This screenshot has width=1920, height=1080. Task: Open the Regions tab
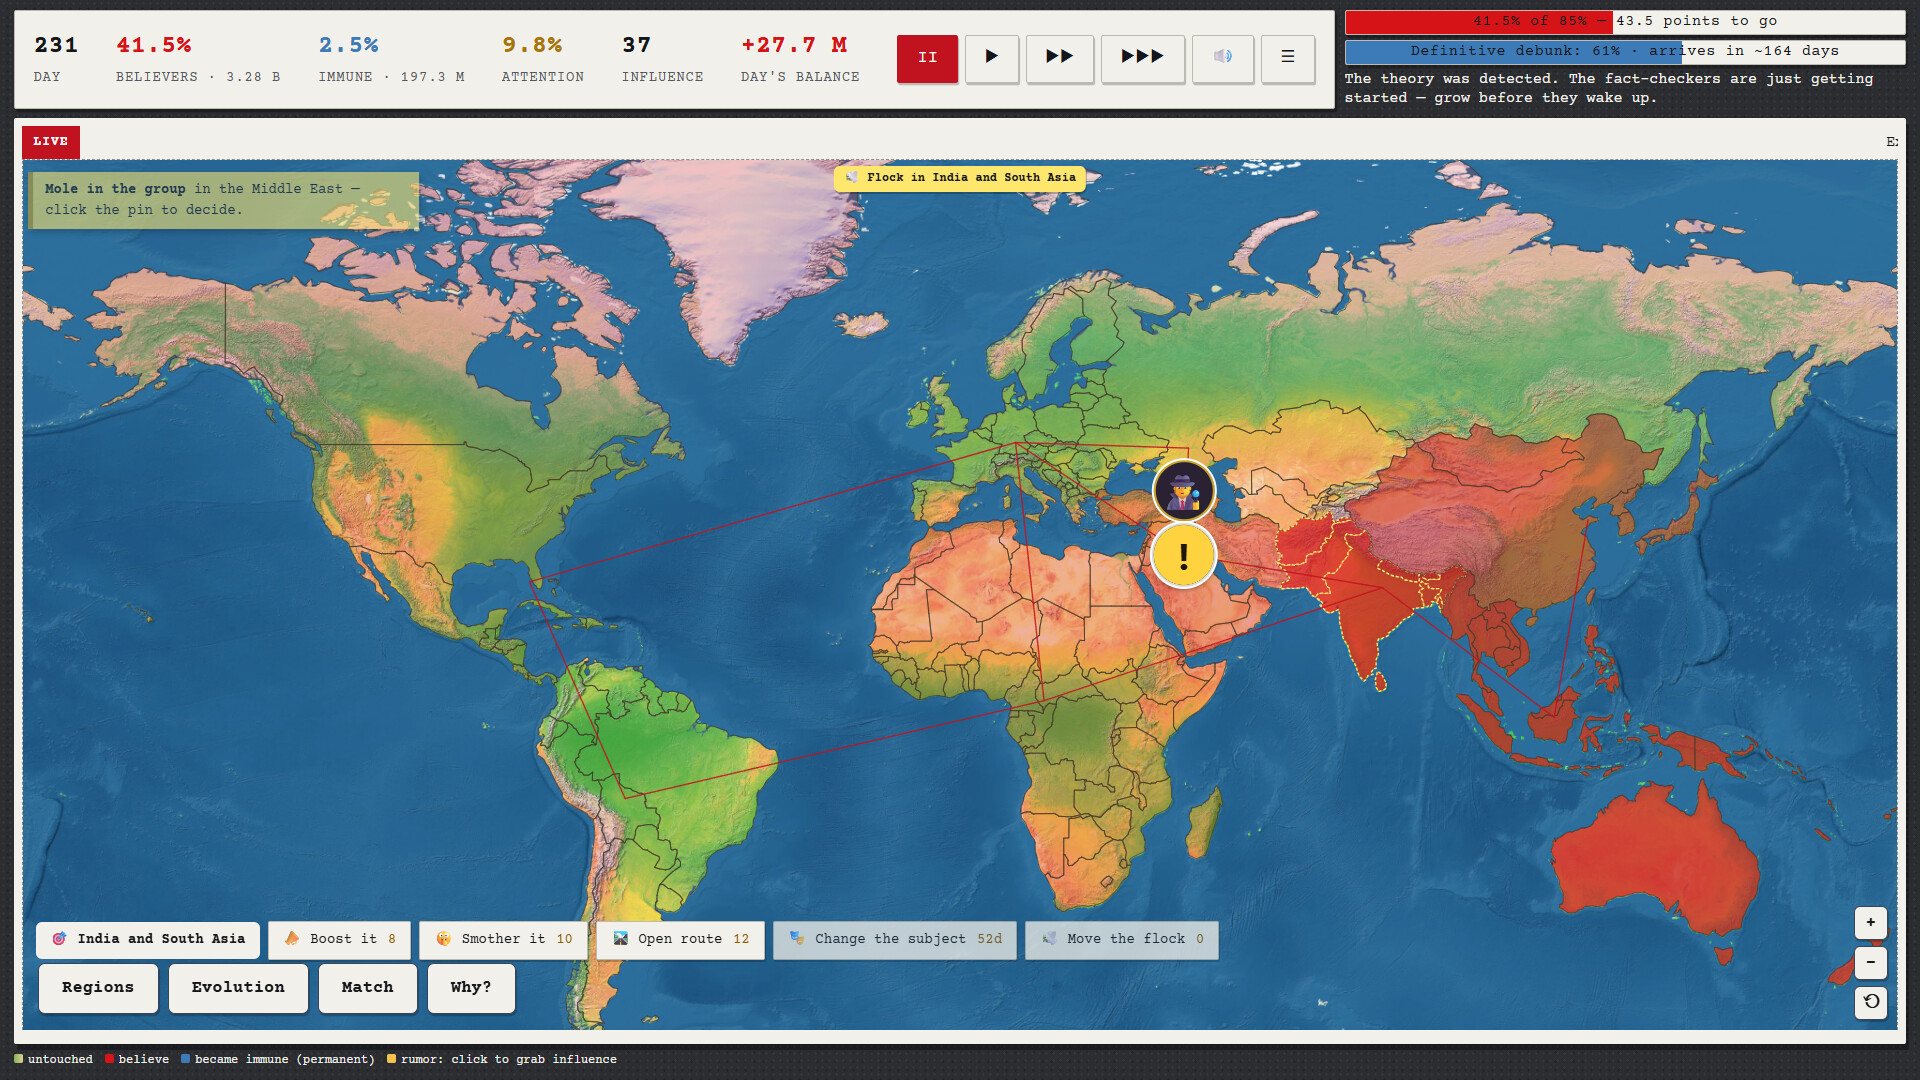pos(98,988)
